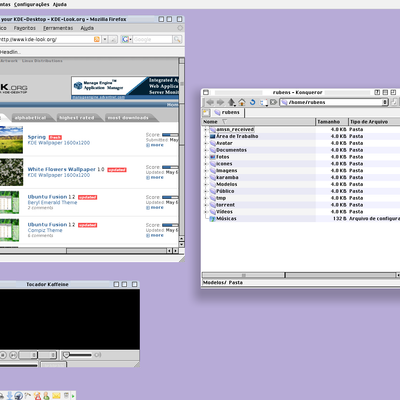400x400 pixels.
Task: Click the Manage Engine banner ad
Action: (x=125, y=88)
